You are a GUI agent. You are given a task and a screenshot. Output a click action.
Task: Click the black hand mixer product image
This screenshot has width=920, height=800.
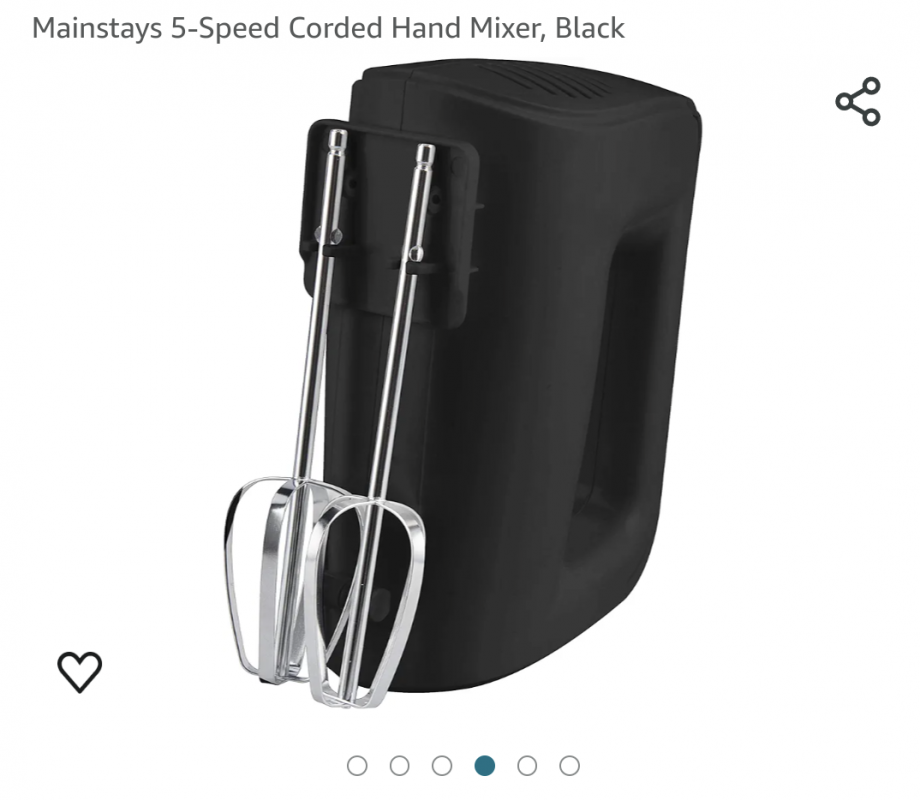[463, 383]
